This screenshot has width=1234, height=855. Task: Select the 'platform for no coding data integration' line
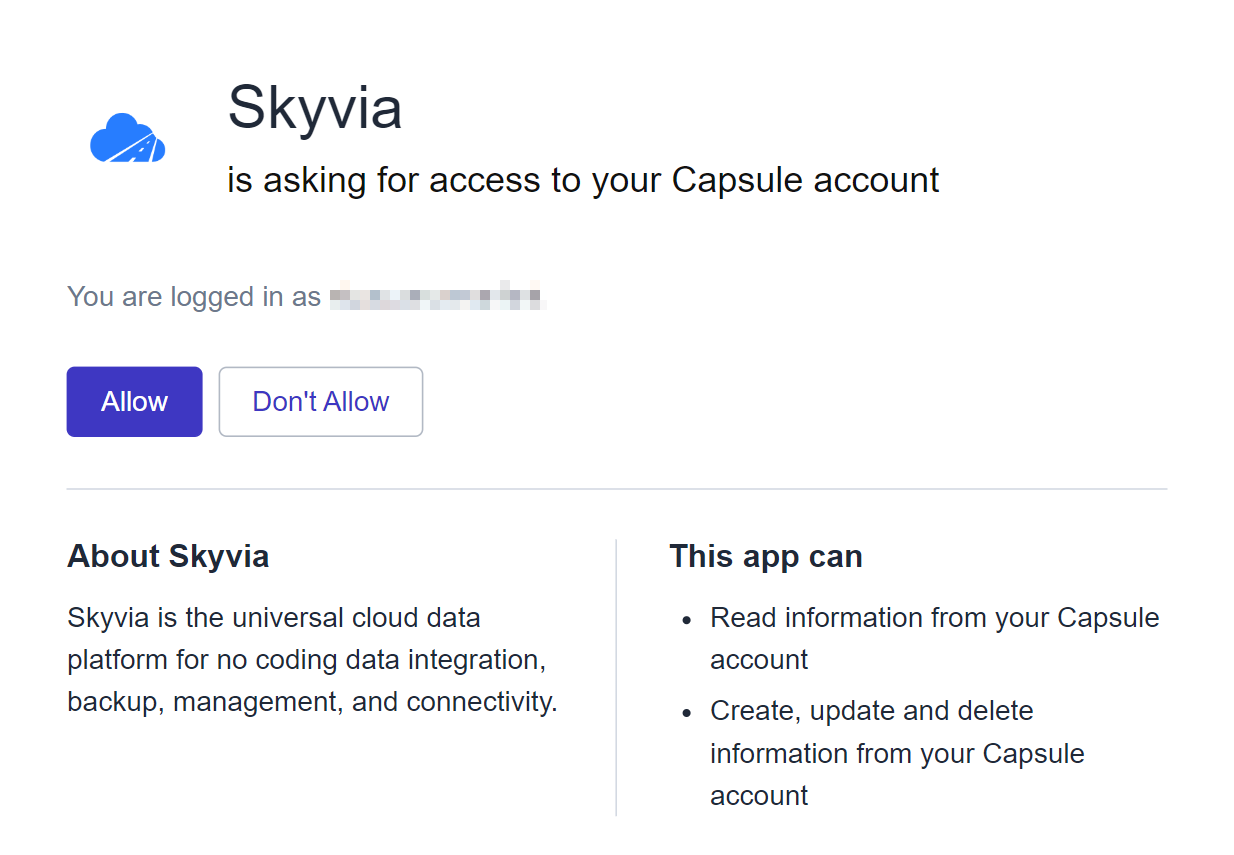305,660
